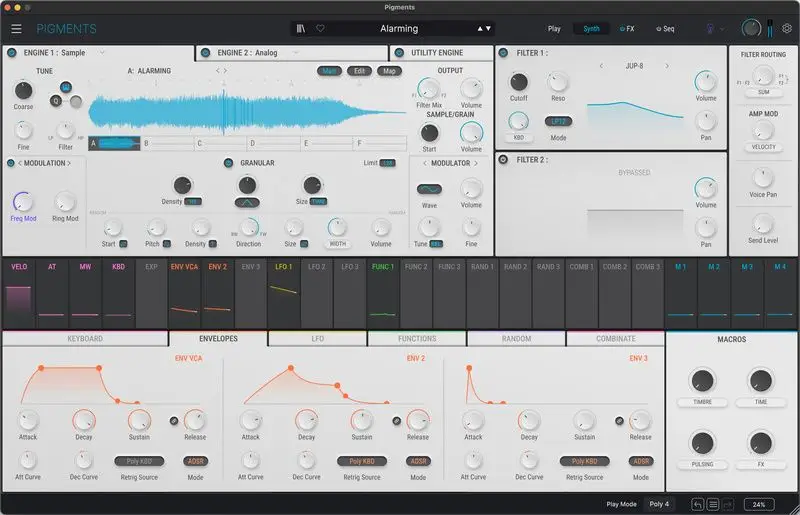Click the keyboard tracking icon in Tune section

click(65, 87)
